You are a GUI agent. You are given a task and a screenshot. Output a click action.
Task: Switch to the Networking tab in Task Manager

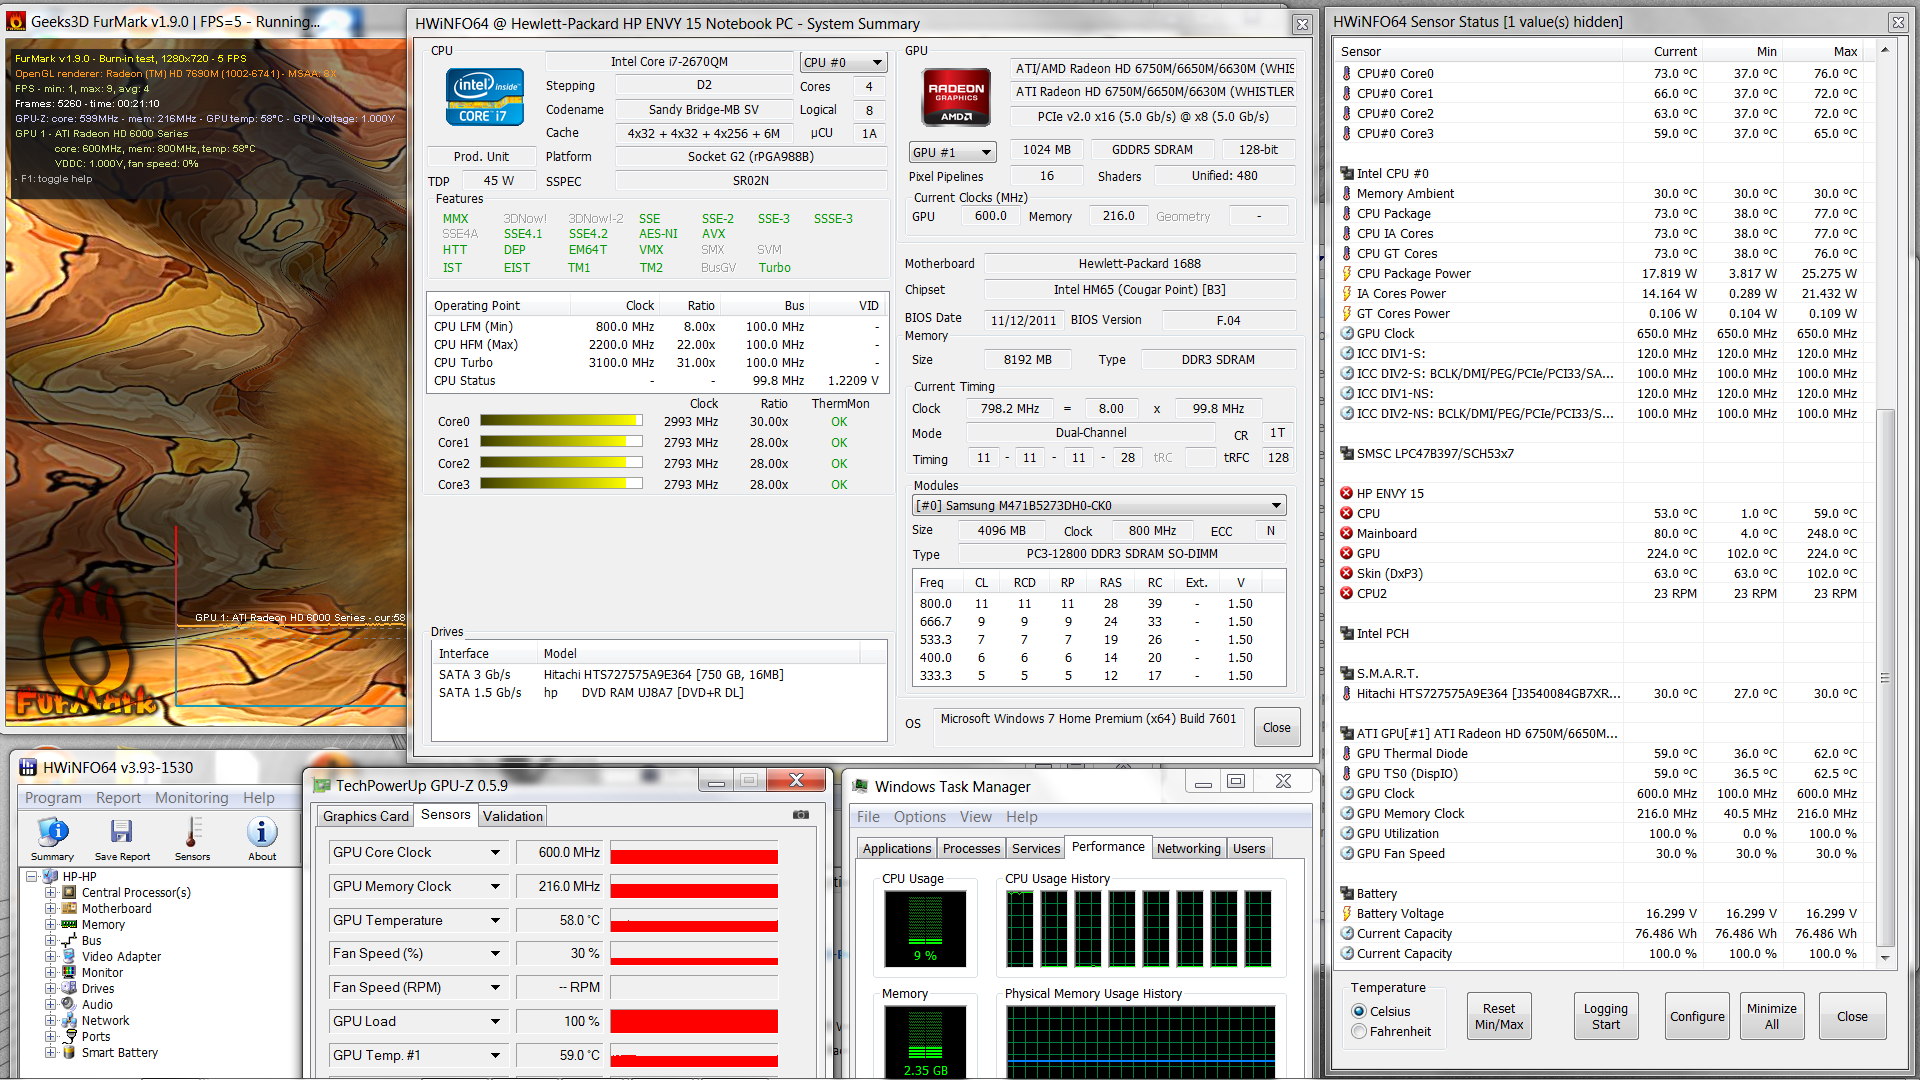coord(1188,849)
